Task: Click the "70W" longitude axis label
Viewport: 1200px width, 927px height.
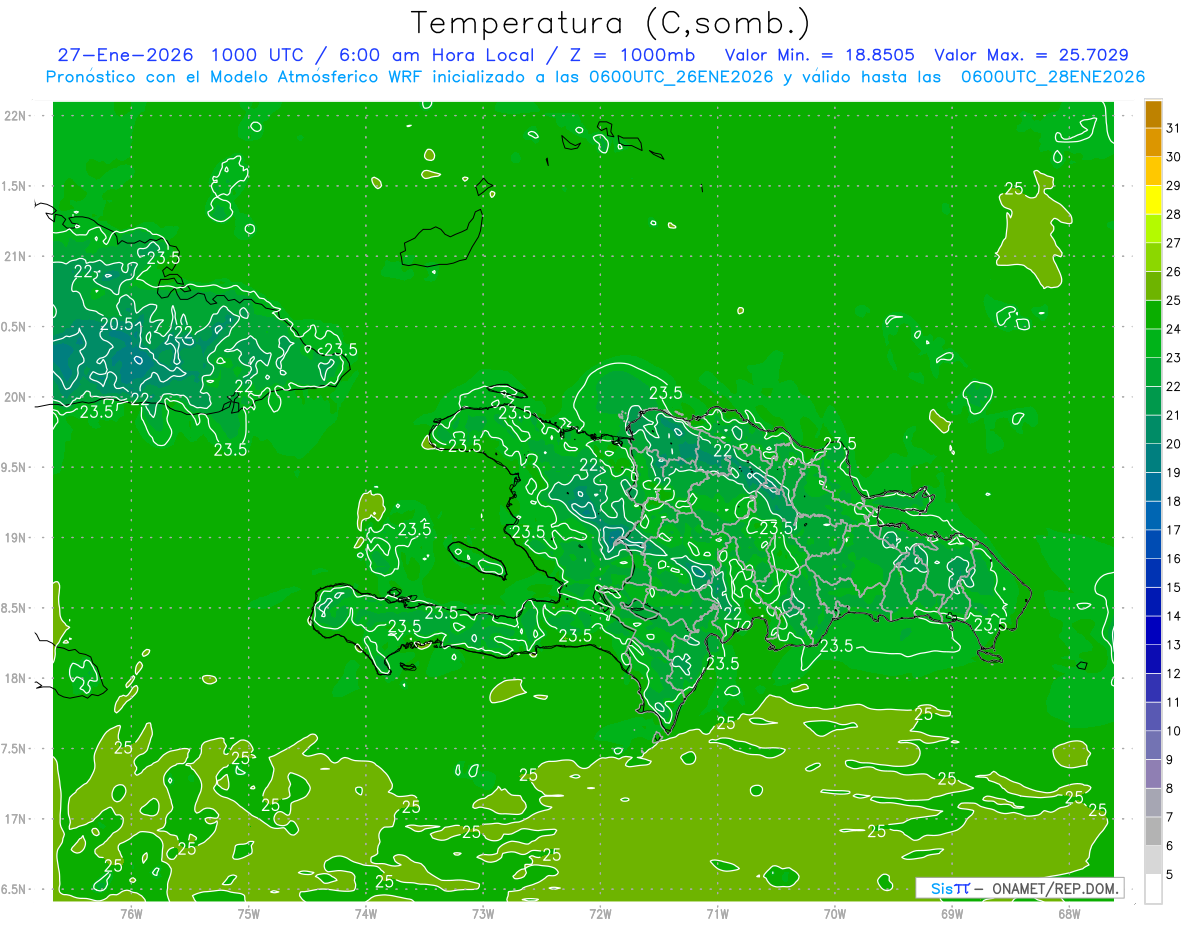Action: click(x=834, y=913)
